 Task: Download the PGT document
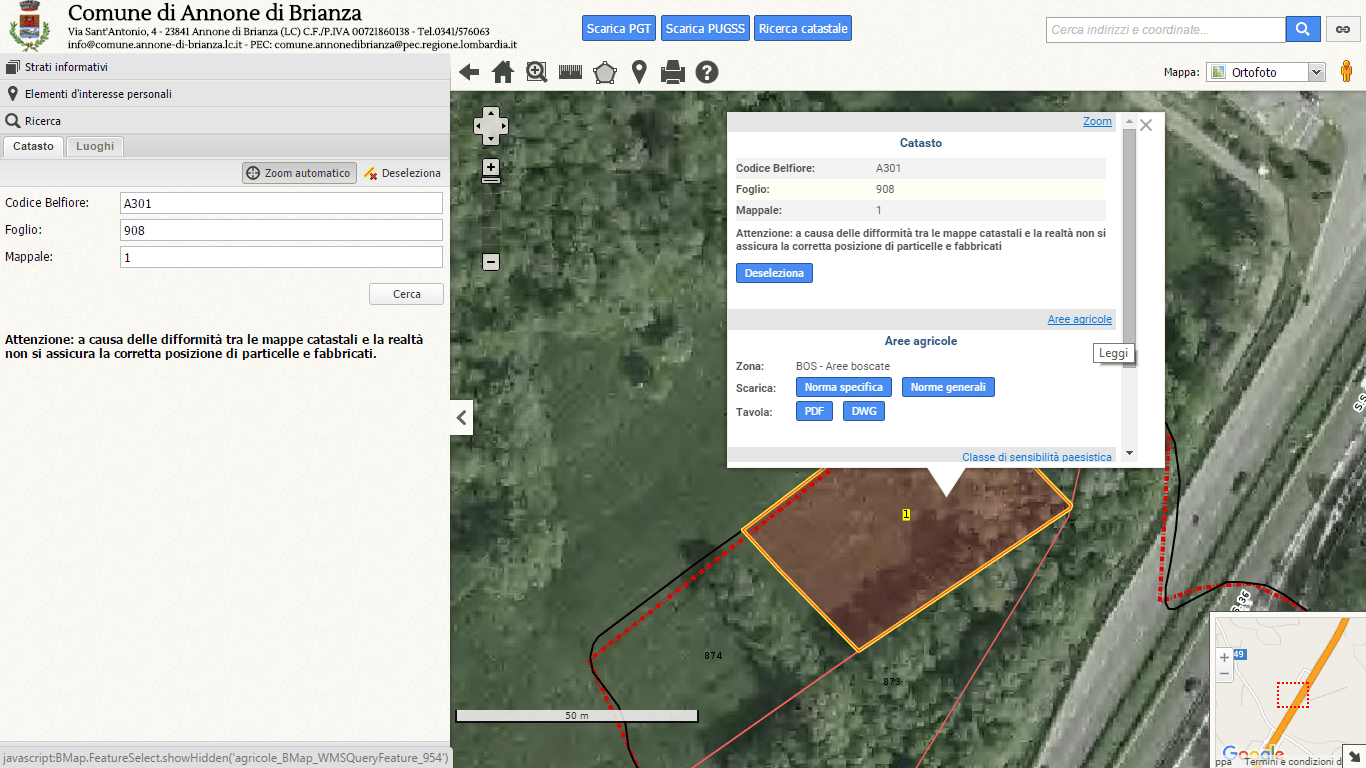[x=619, y=29]
